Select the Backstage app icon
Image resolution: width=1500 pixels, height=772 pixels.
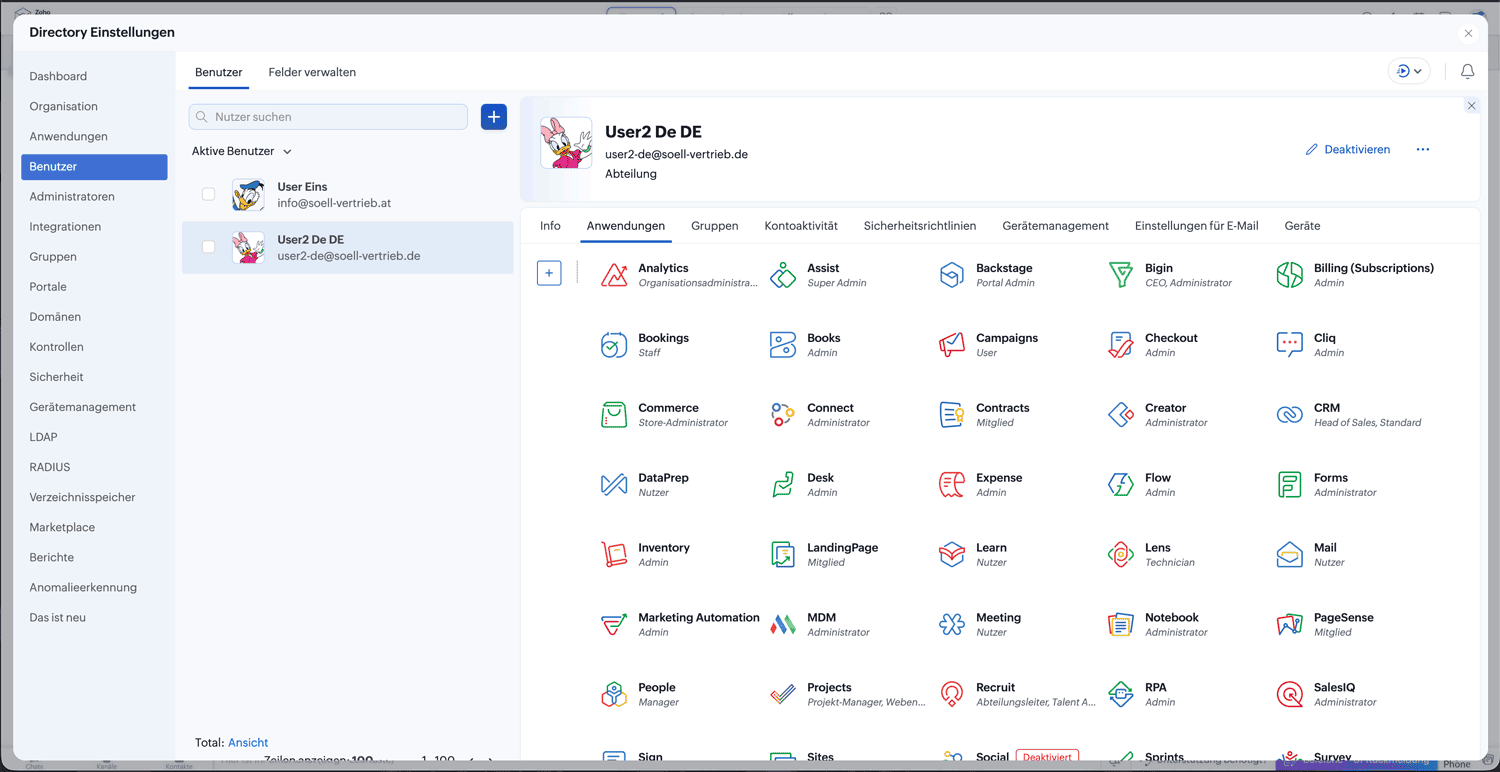pyautogui.click(x=952, y=274)
